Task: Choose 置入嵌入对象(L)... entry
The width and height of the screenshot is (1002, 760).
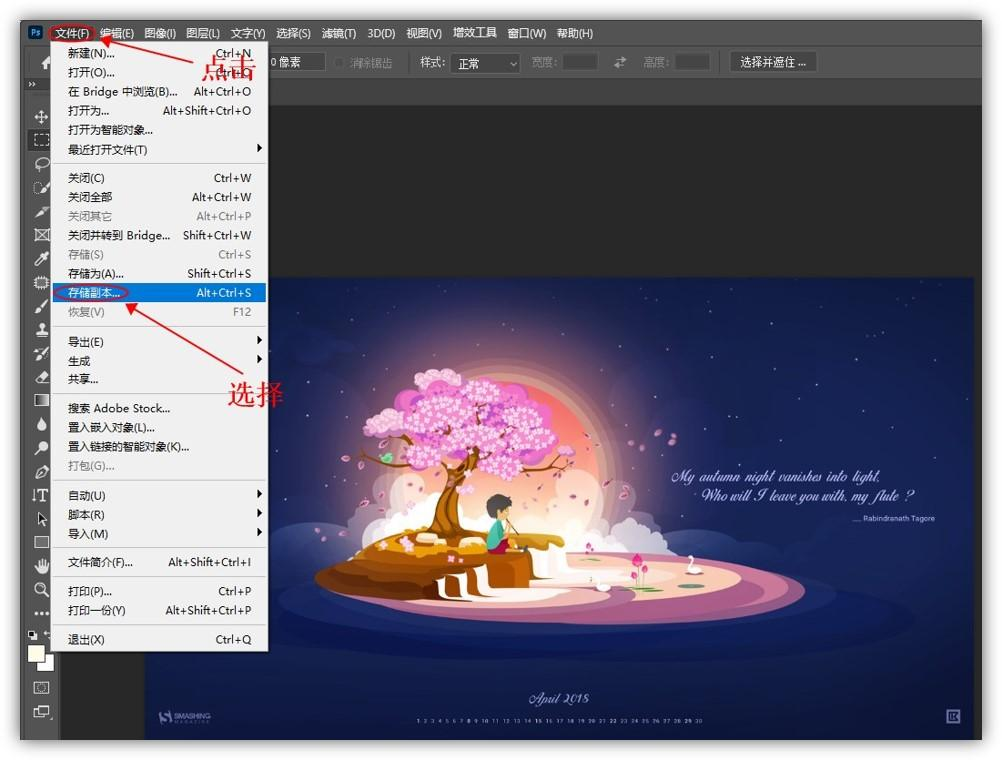Action: tap(159, 427)
